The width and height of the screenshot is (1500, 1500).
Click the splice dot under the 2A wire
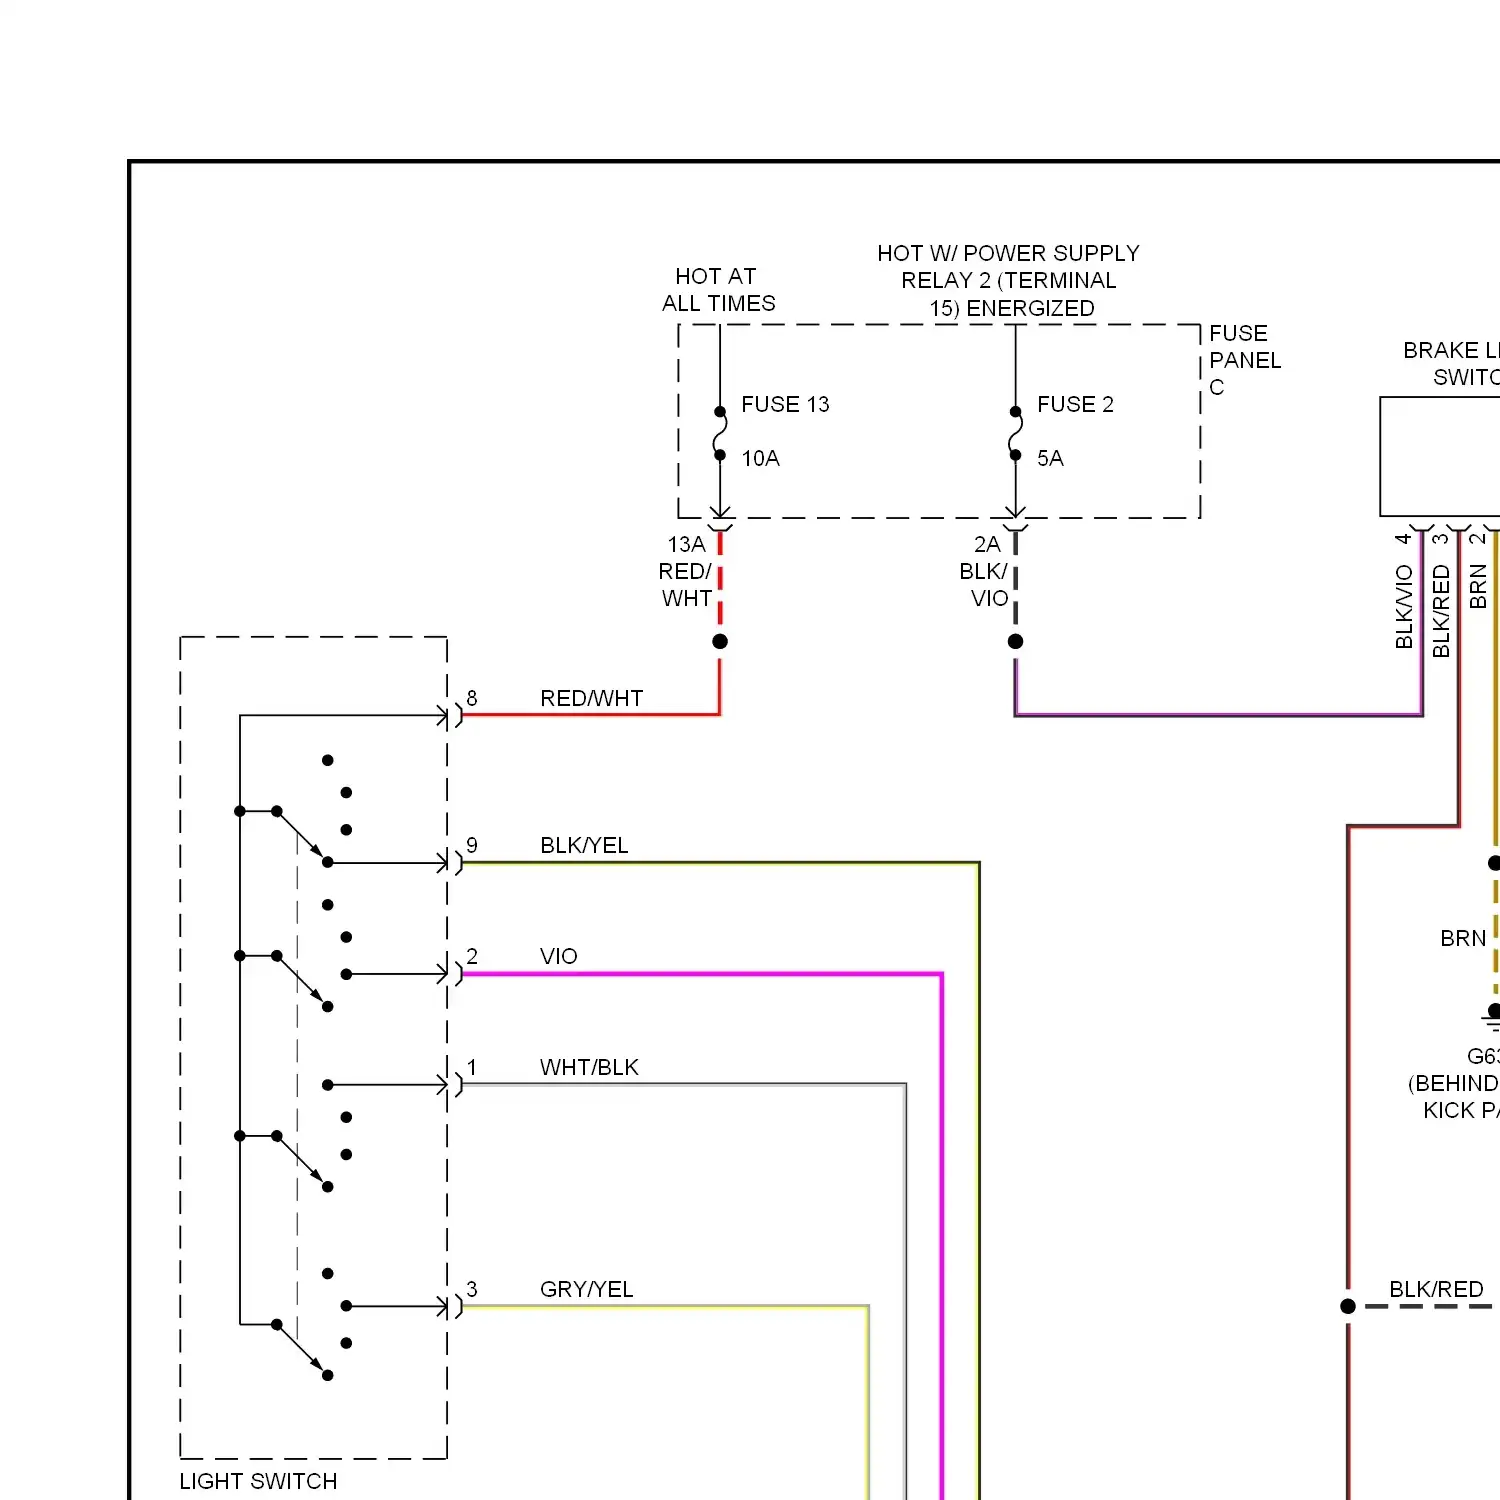coord(1015,641)
